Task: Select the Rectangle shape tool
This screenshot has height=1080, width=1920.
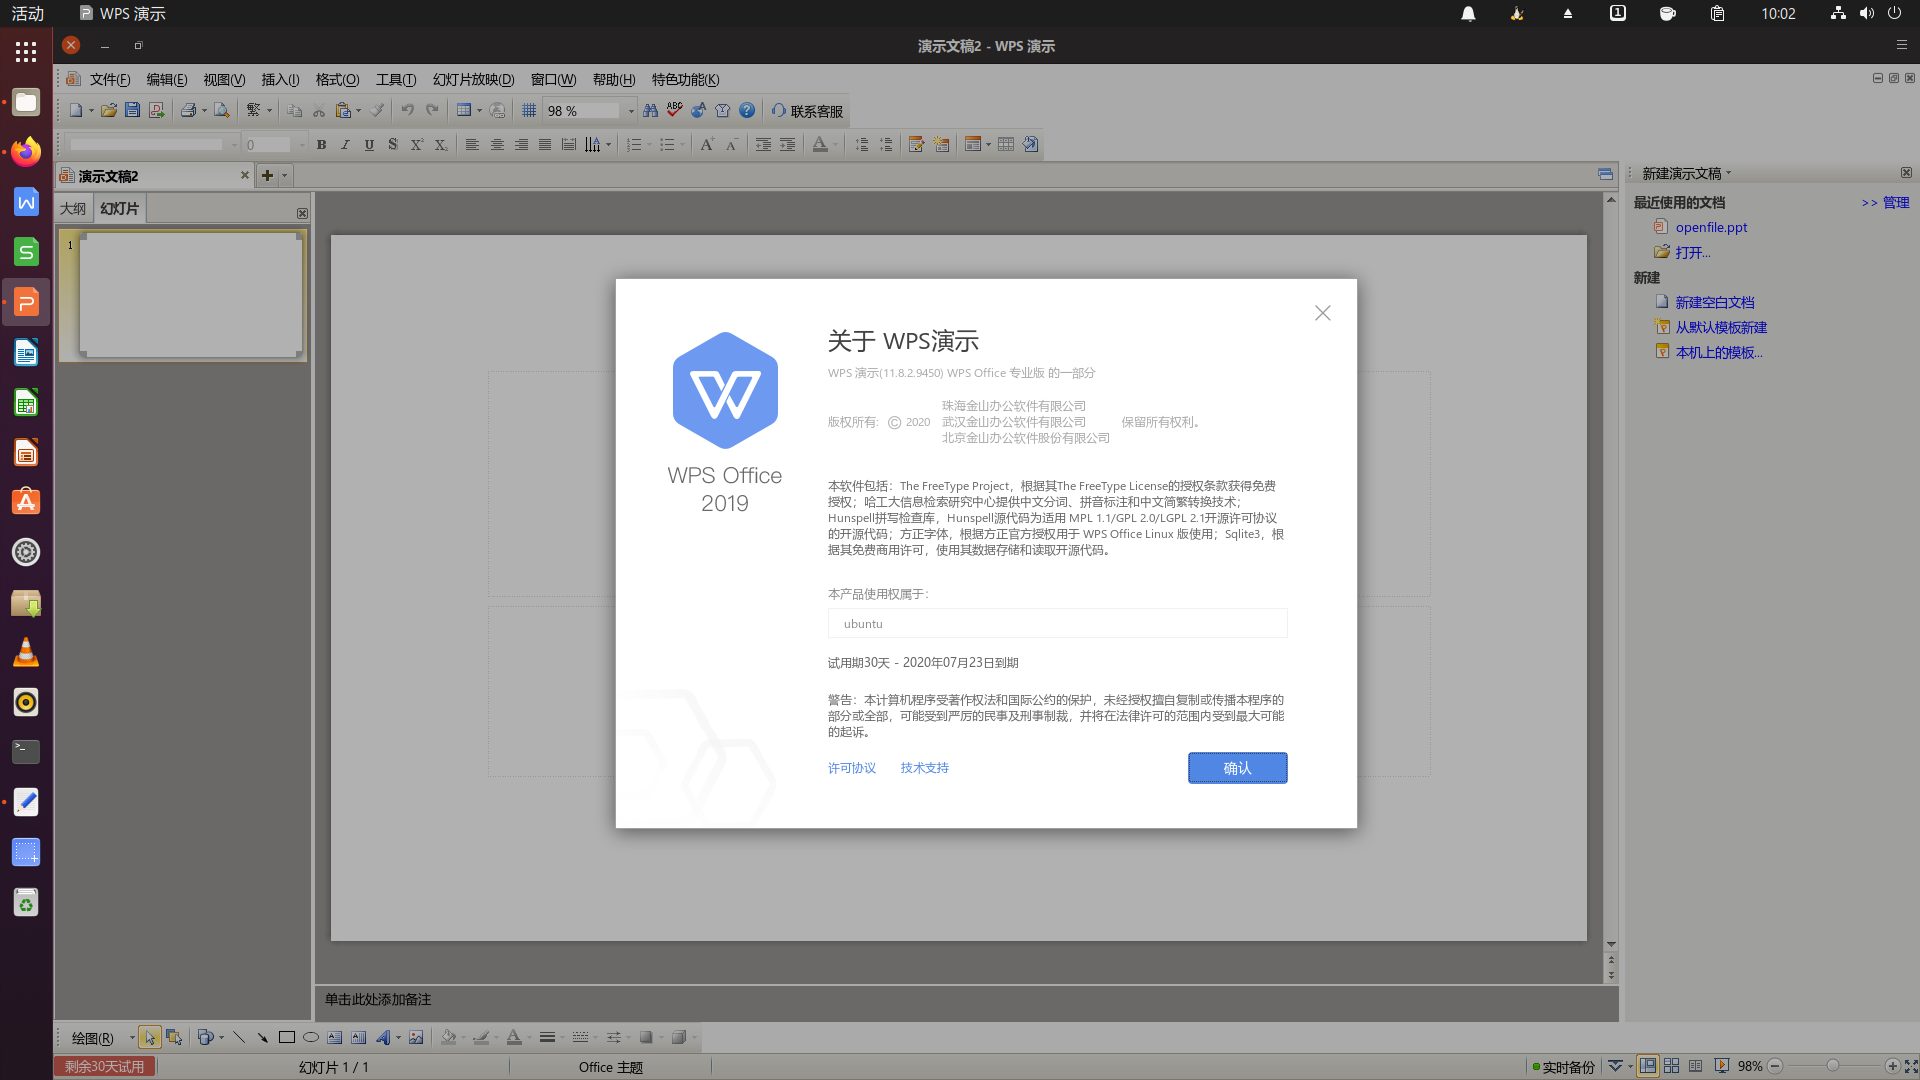Action: (x=287, y=1038)
